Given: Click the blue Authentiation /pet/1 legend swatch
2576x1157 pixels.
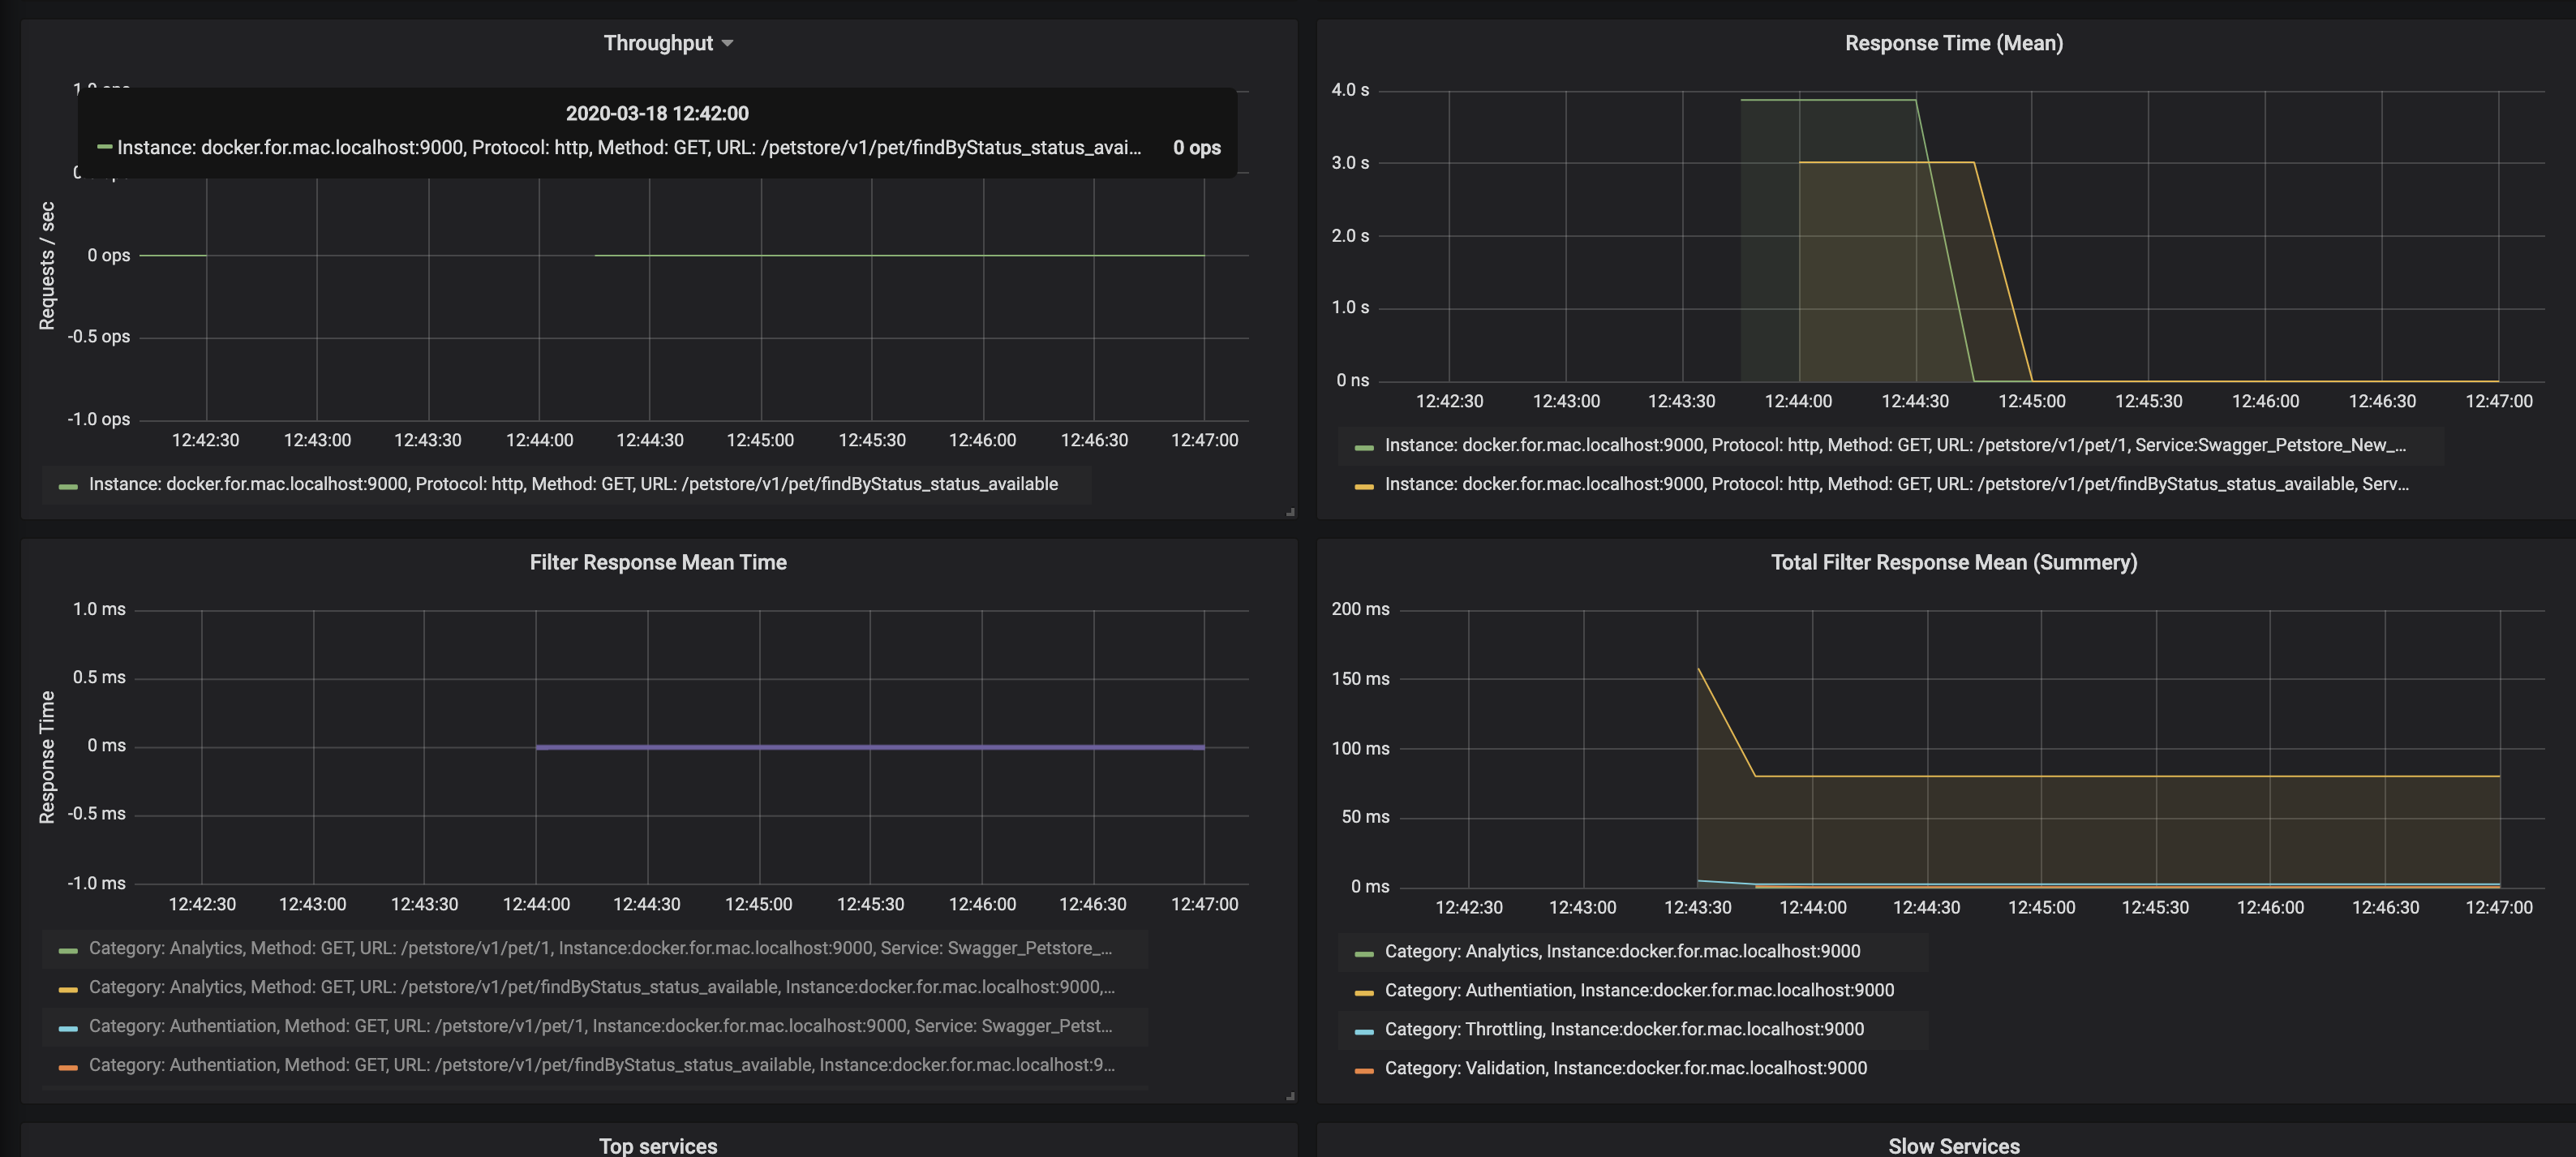Looking at the screenshot, I should [68, 1028].
